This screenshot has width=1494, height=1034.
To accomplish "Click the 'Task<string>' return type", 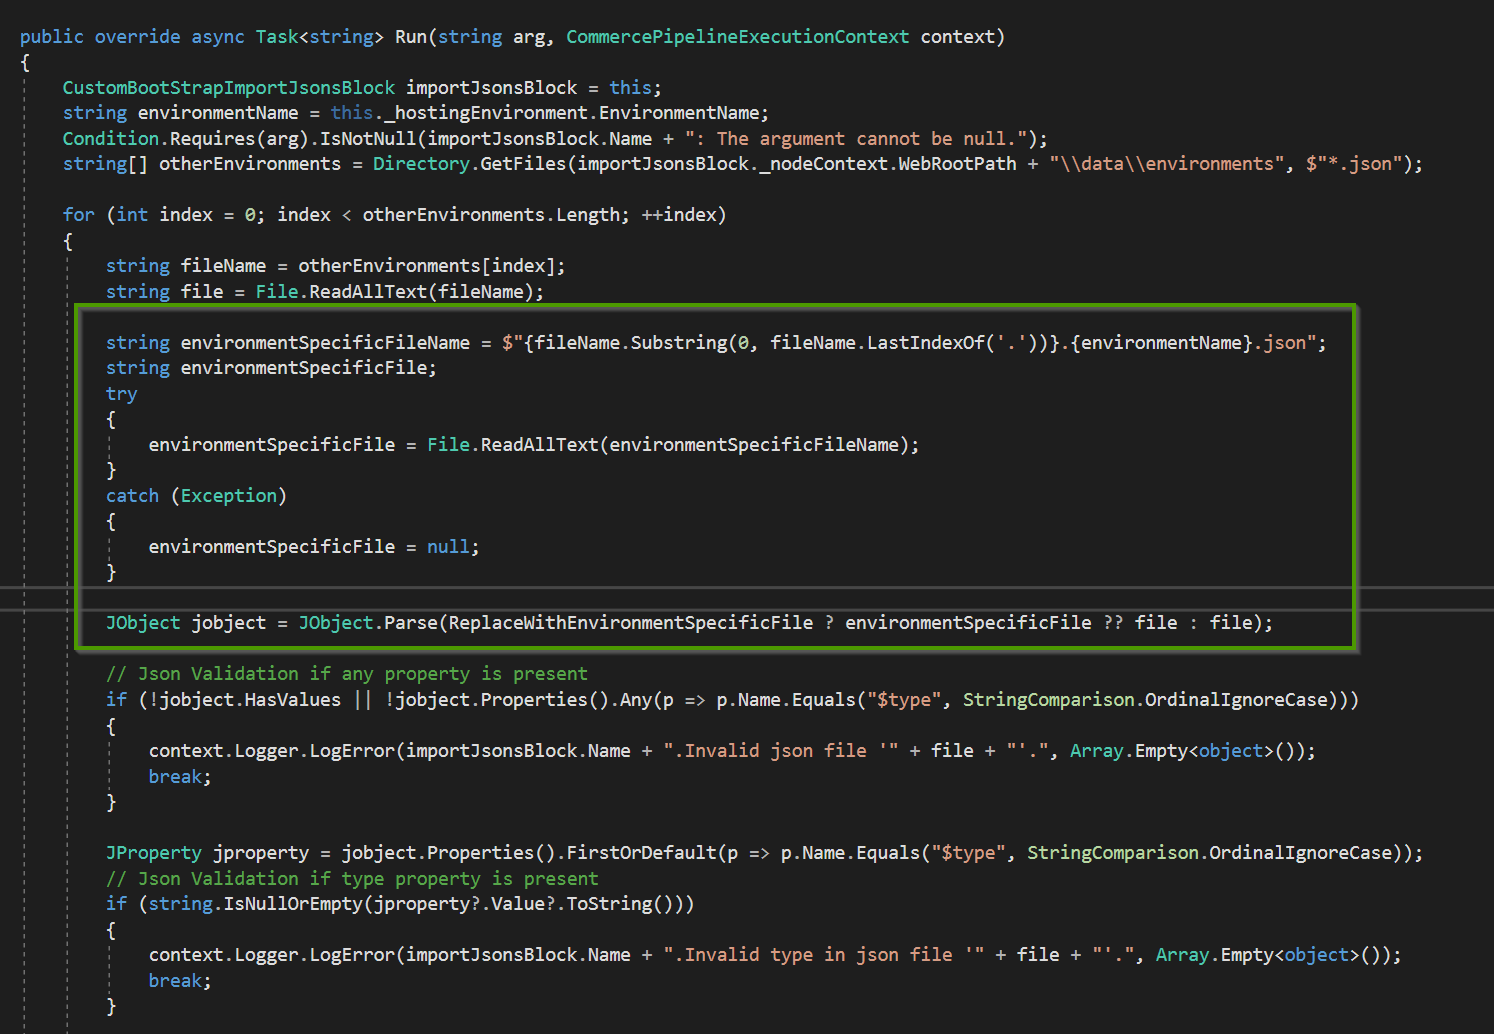I will 320,37.
